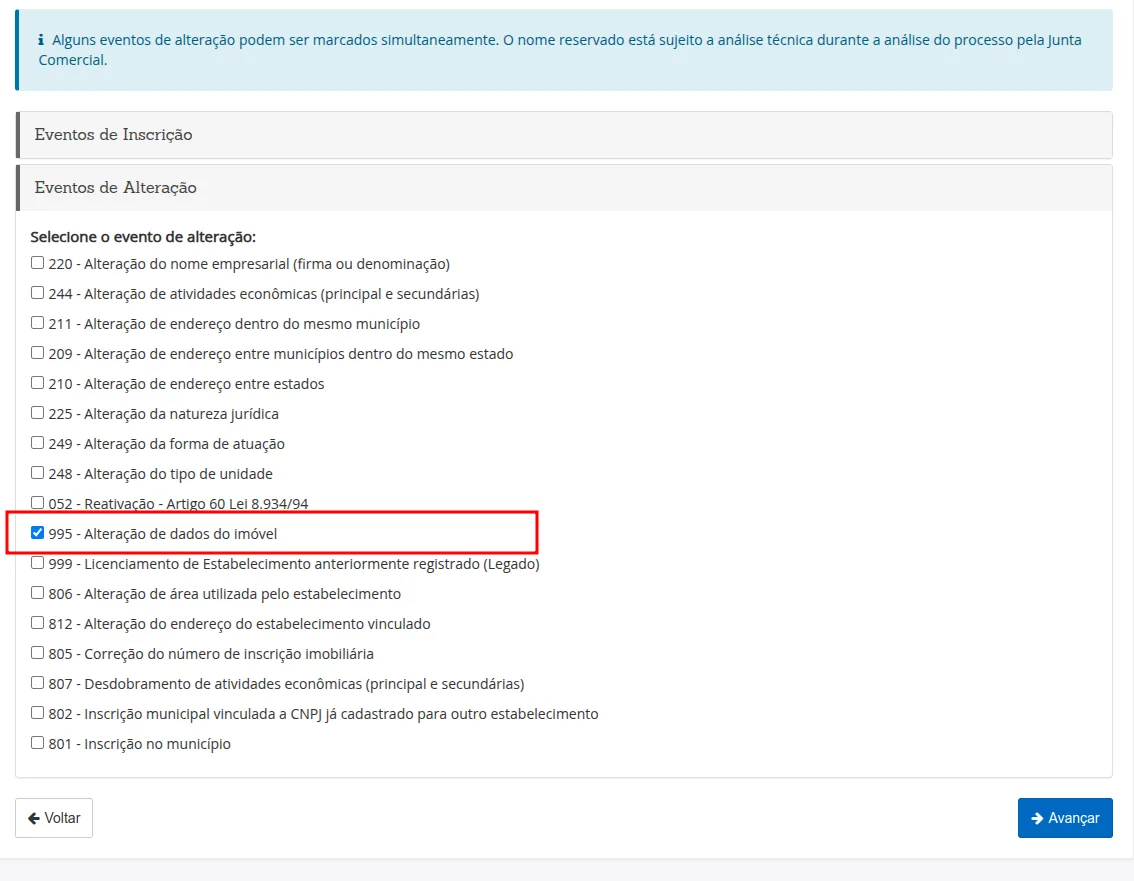
Task: Enable 812 endereço do estabelecimento vinculado
Action: pos(38,623)
